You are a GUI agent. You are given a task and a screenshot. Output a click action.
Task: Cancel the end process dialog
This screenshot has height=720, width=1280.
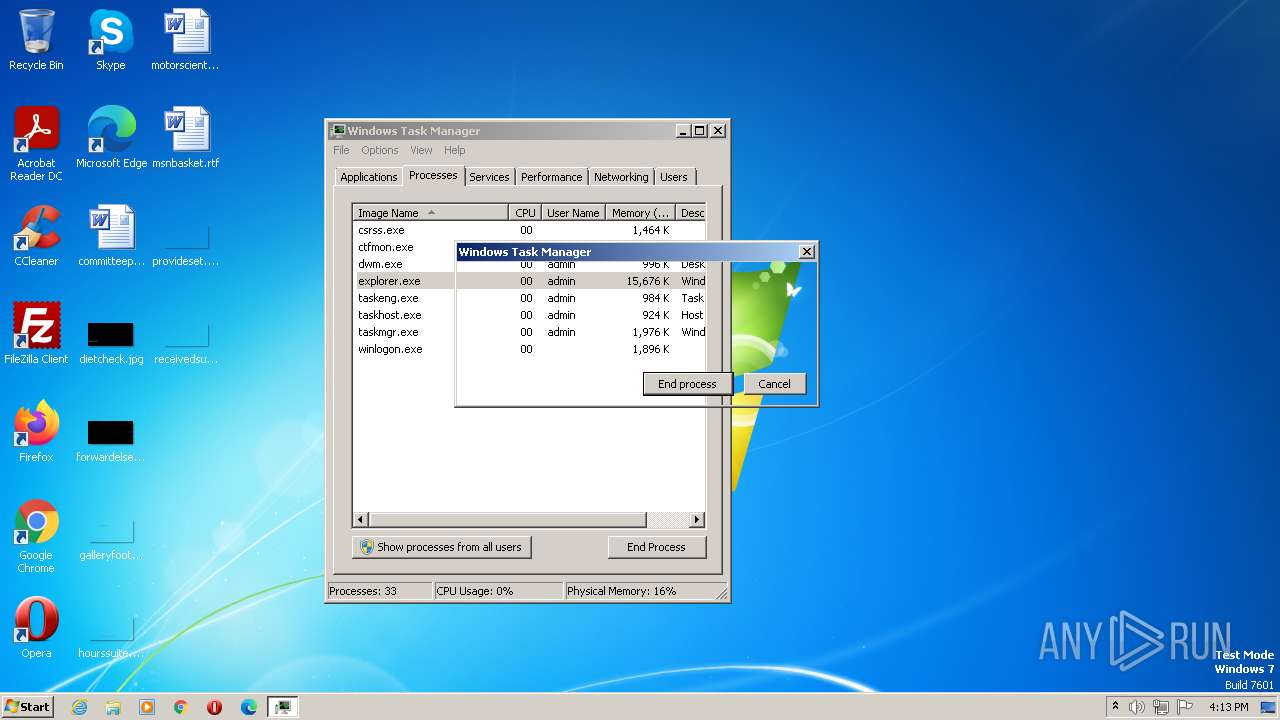coord(774,384)
